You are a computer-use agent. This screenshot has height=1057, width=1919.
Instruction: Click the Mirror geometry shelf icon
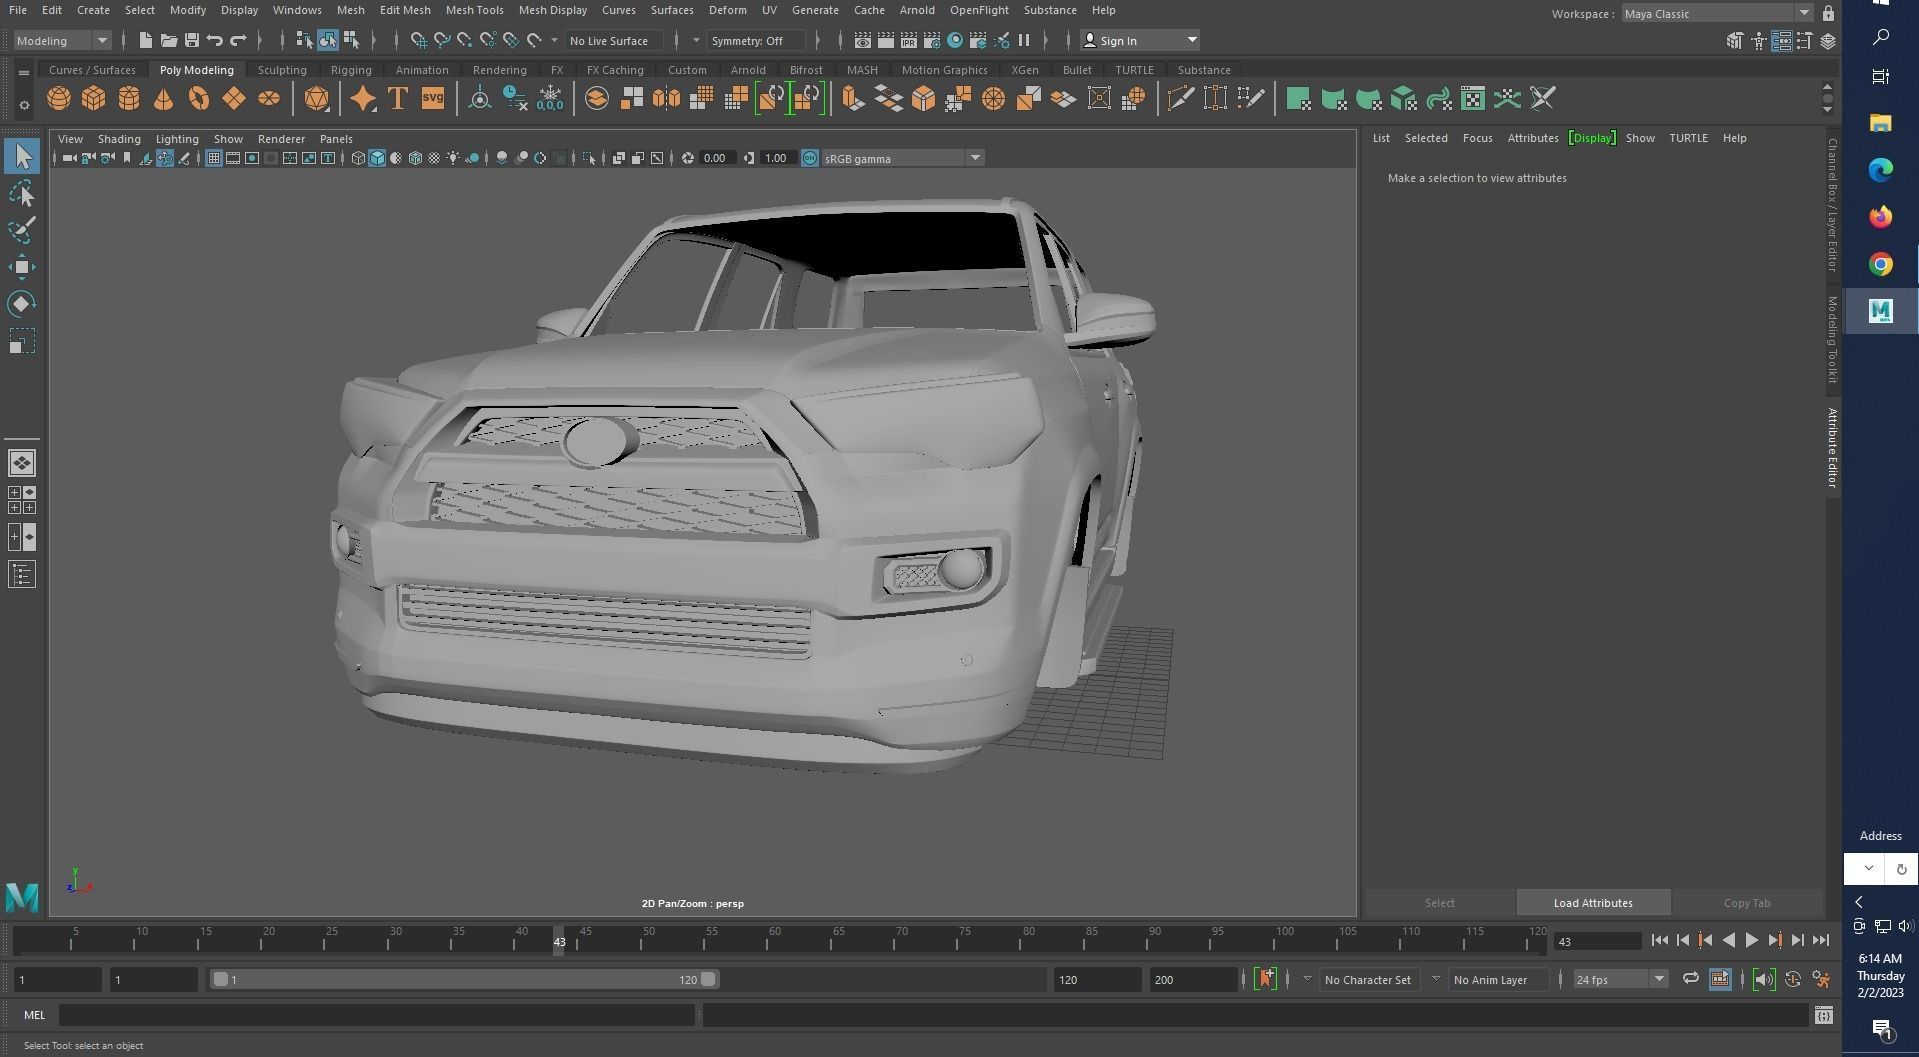pos(666,98)
